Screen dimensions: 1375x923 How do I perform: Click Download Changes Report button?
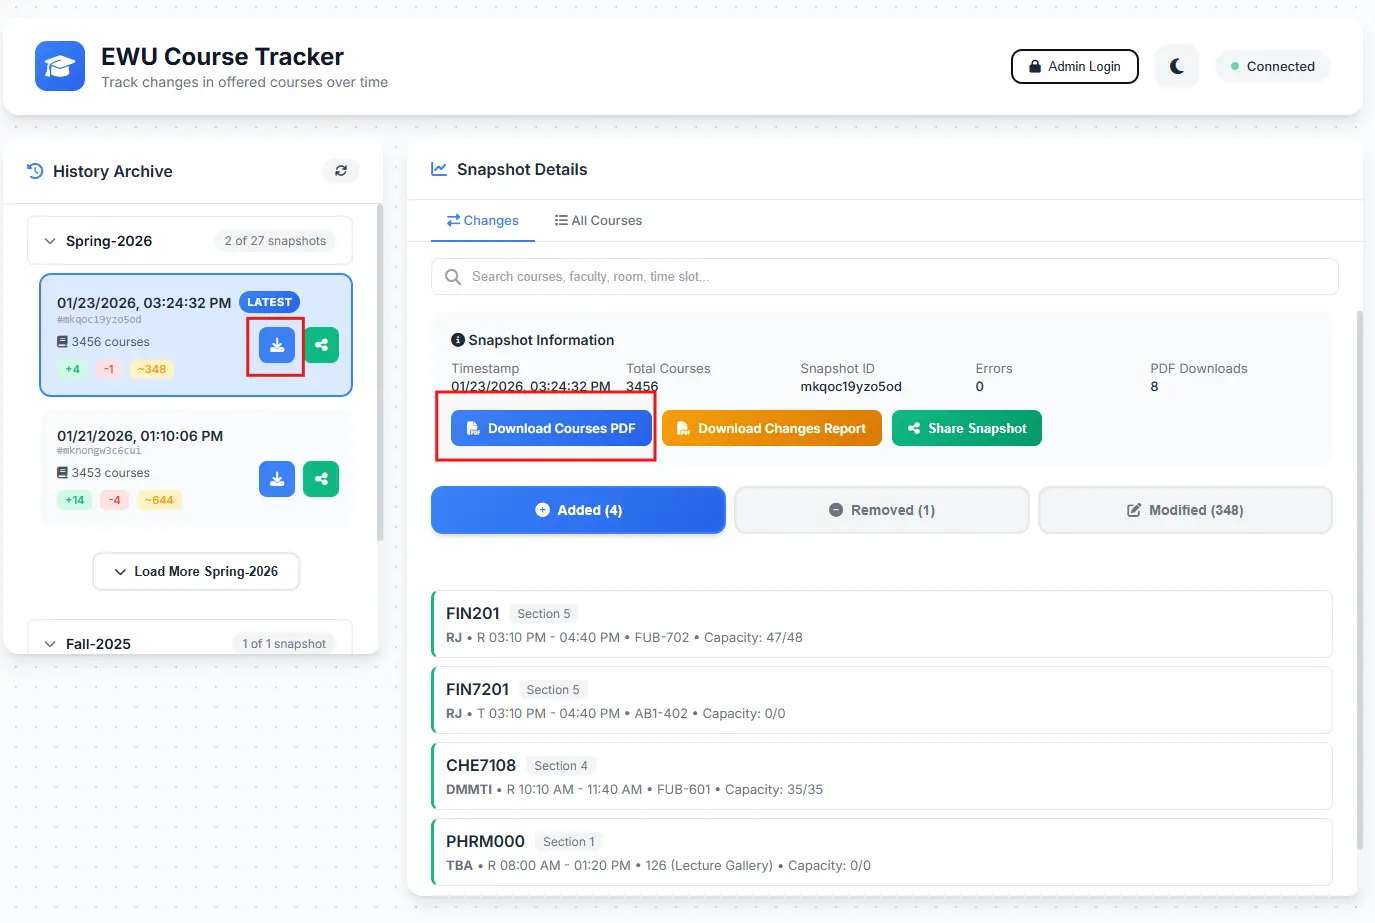point(771,428)
